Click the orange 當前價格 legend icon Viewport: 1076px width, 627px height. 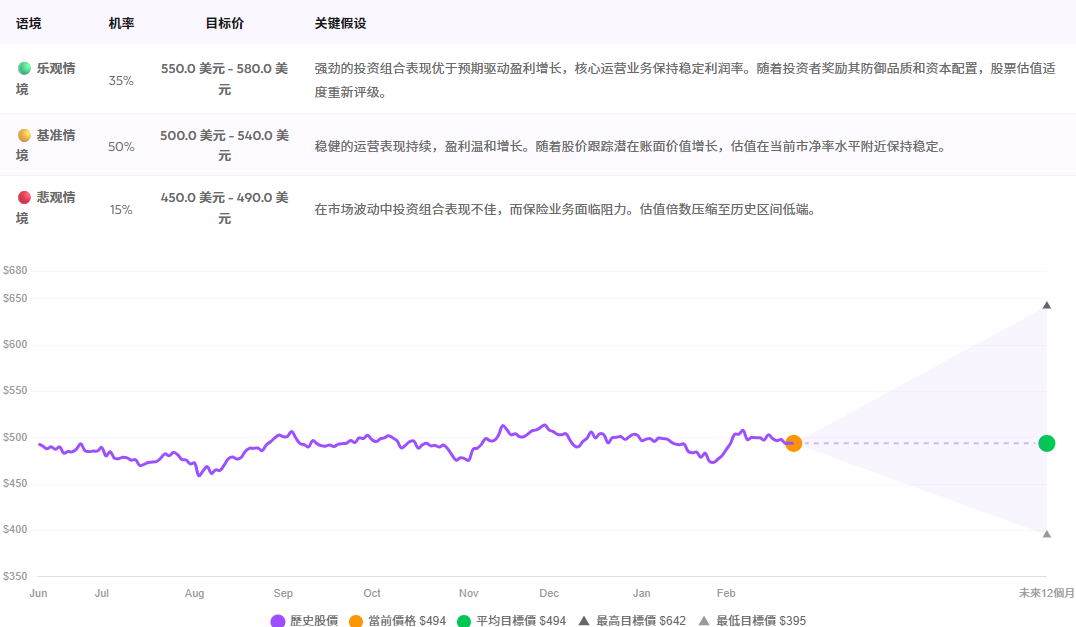click(x=355, y=620)
